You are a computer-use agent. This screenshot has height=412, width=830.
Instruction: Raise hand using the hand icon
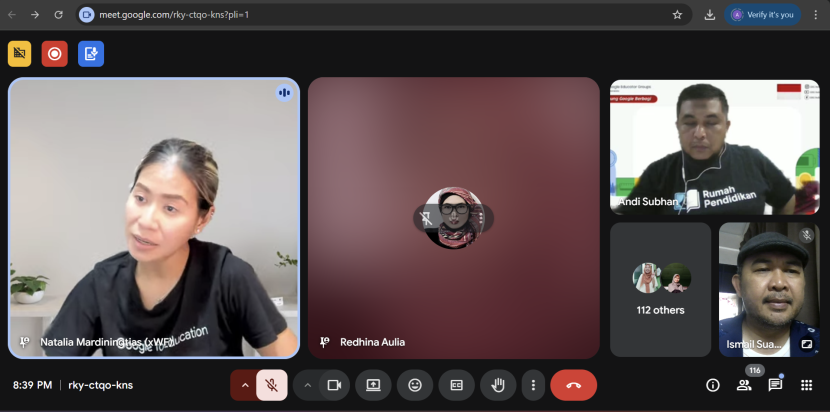[497, 385]
